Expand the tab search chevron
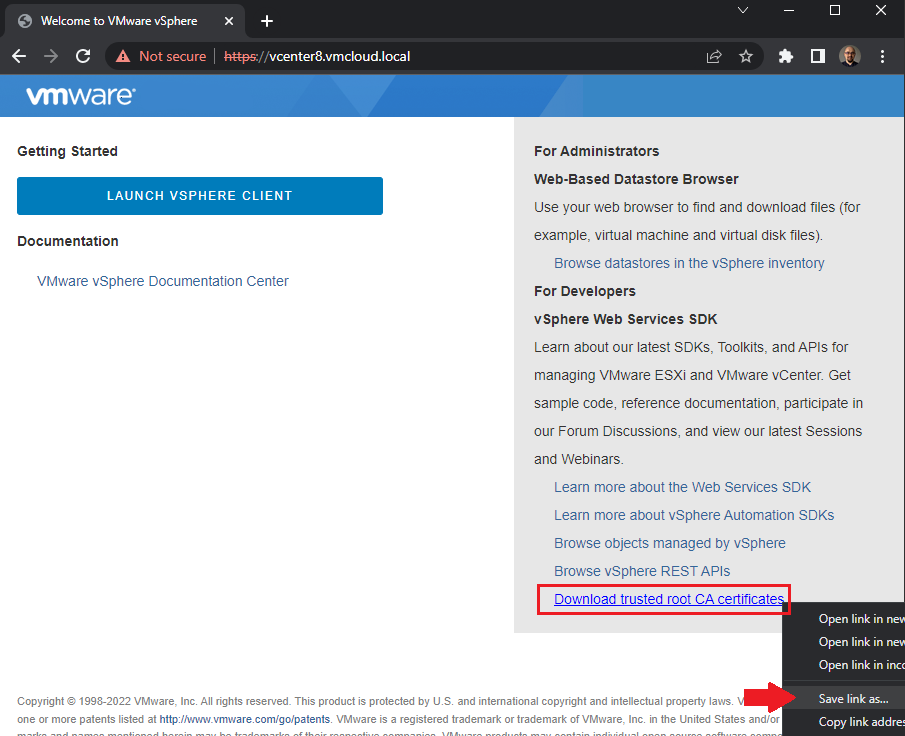 pos(743,11)
